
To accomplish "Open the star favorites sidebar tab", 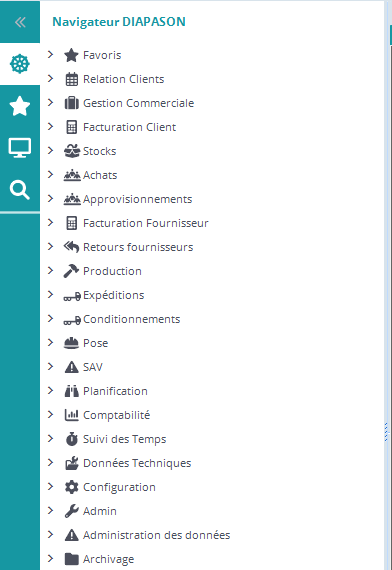I will [x=20, y=106].
